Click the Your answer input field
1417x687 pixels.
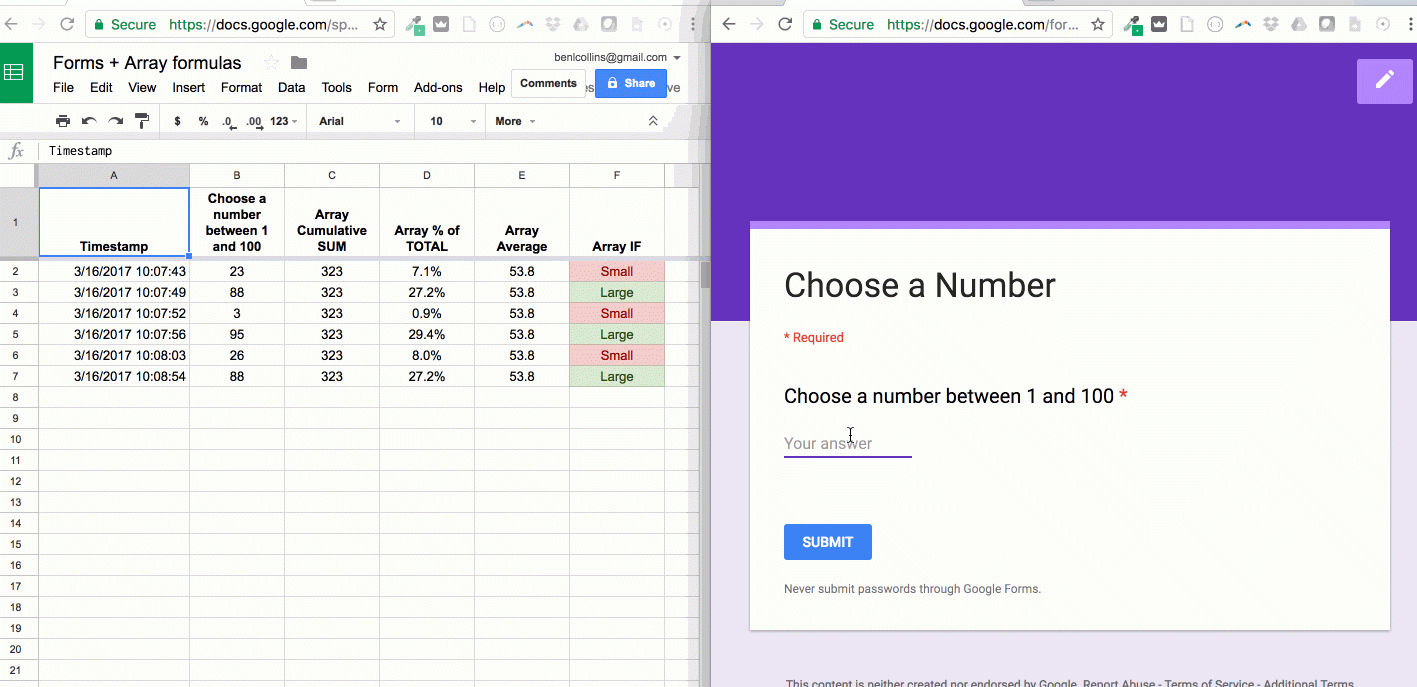[x=848, y=442]
